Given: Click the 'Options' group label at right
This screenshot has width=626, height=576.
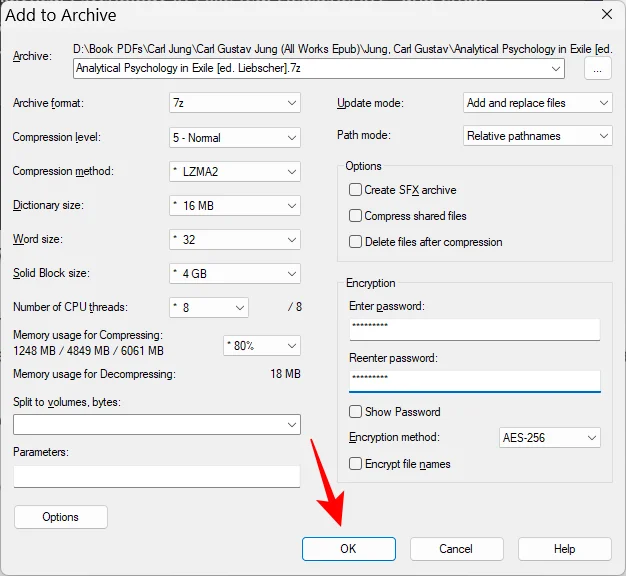Looking at the screenshot, I should [363, 166].
